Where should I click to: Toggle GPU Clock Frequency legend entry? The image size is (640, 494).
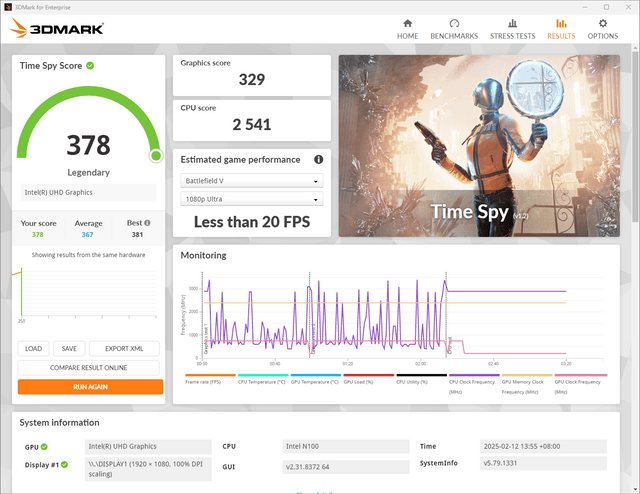click(x=580, y=384)
